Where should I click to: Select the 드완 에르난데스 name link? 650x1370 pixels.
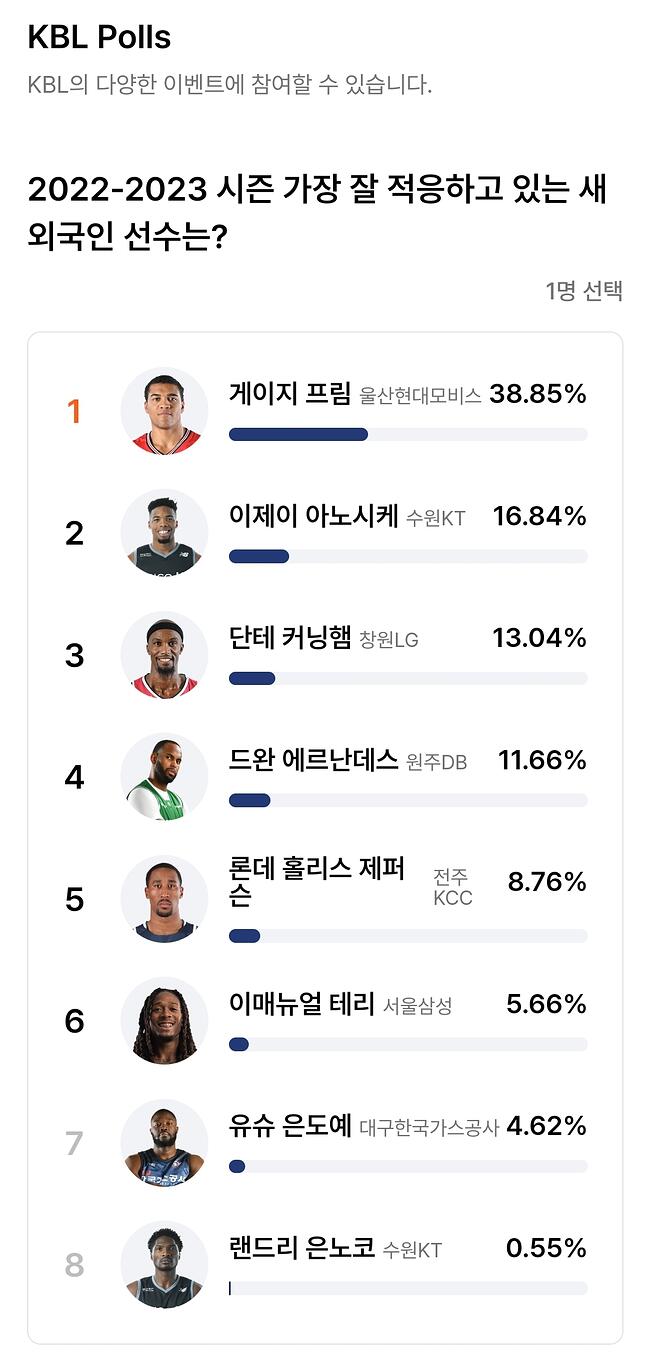point(317,760)
